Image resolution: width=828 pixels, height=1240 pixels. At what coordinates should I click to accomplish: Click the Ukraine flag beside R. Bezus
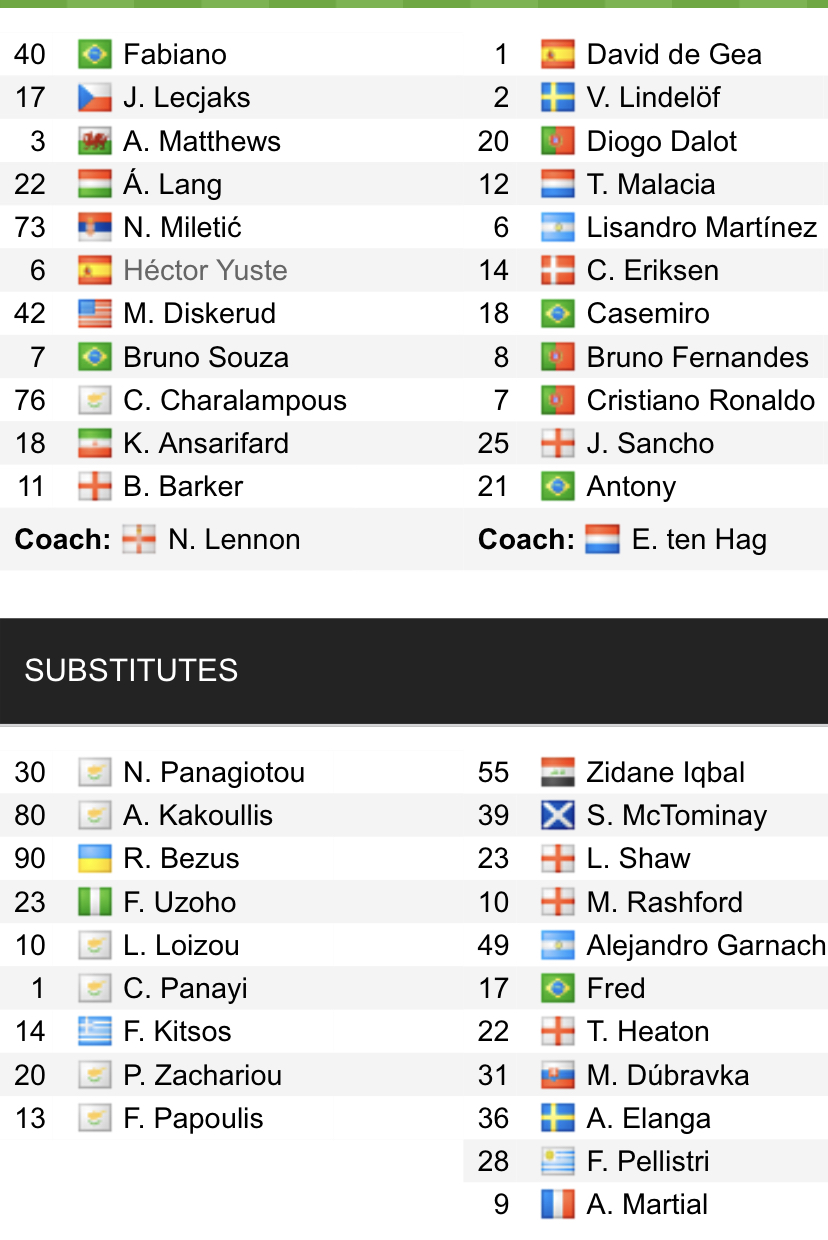click(94, 858)
